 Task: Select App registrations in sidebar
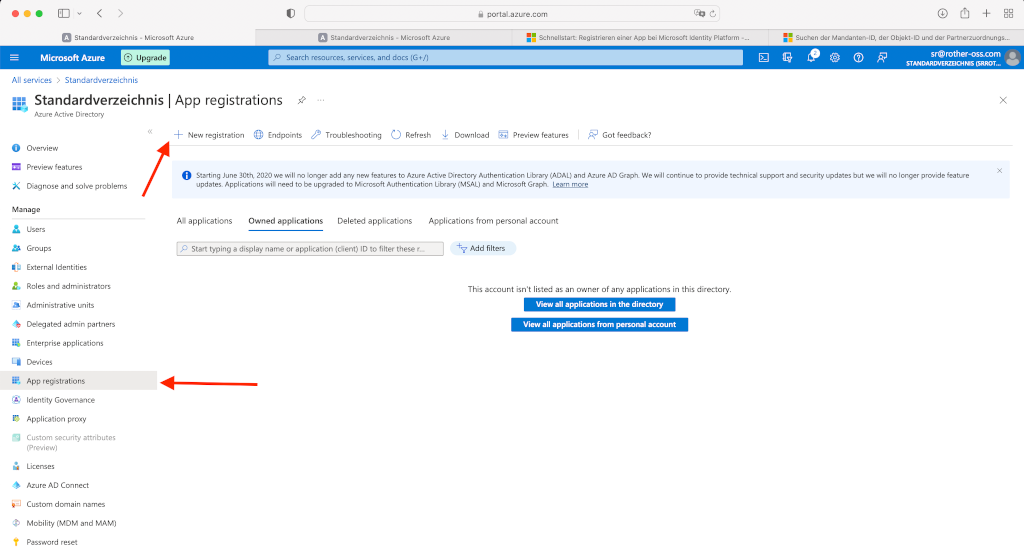click(x=78, y=381)
